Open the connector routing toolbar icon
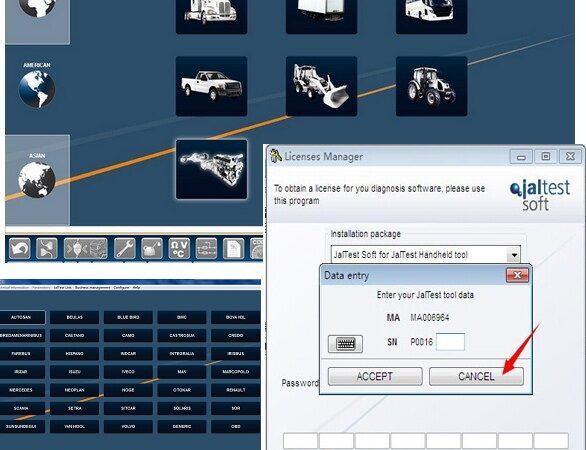Image resolution: width=586 pixels, height=450 pixels. [x=47, y=249]
